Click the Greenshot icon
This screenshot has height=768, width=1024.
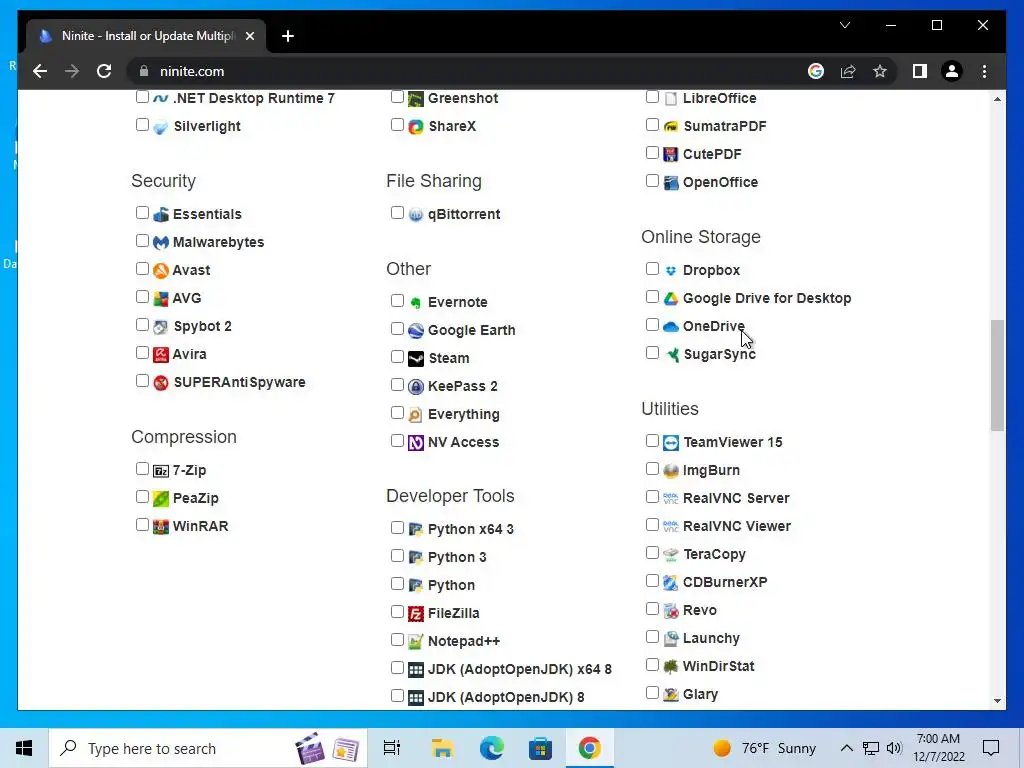(x=416, y=99)
